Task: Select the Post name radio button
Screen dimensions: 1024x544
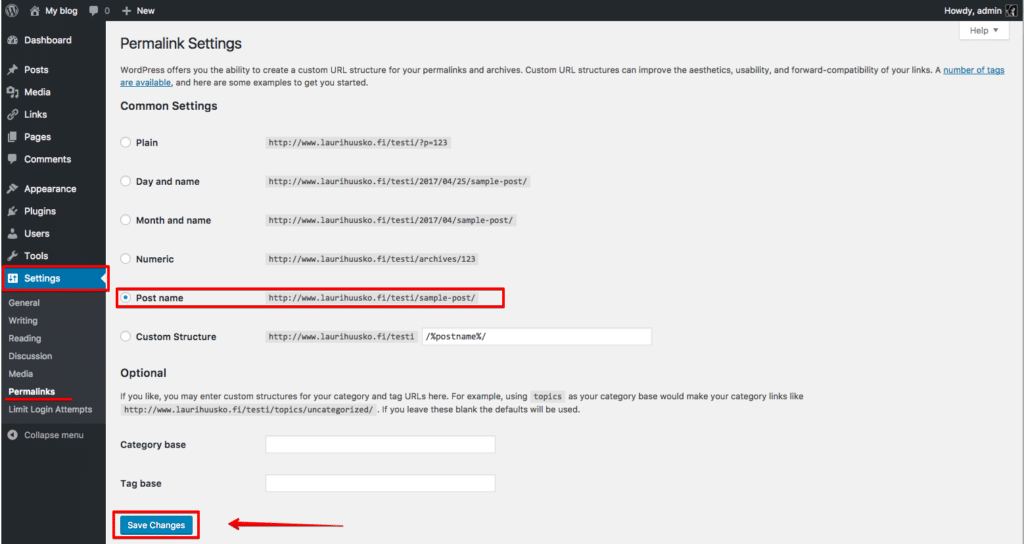Action: tap(125, 298)
